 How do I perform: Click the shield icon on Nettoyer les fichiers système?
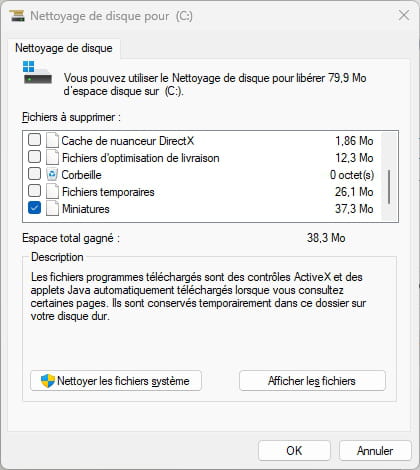point(48,381)
